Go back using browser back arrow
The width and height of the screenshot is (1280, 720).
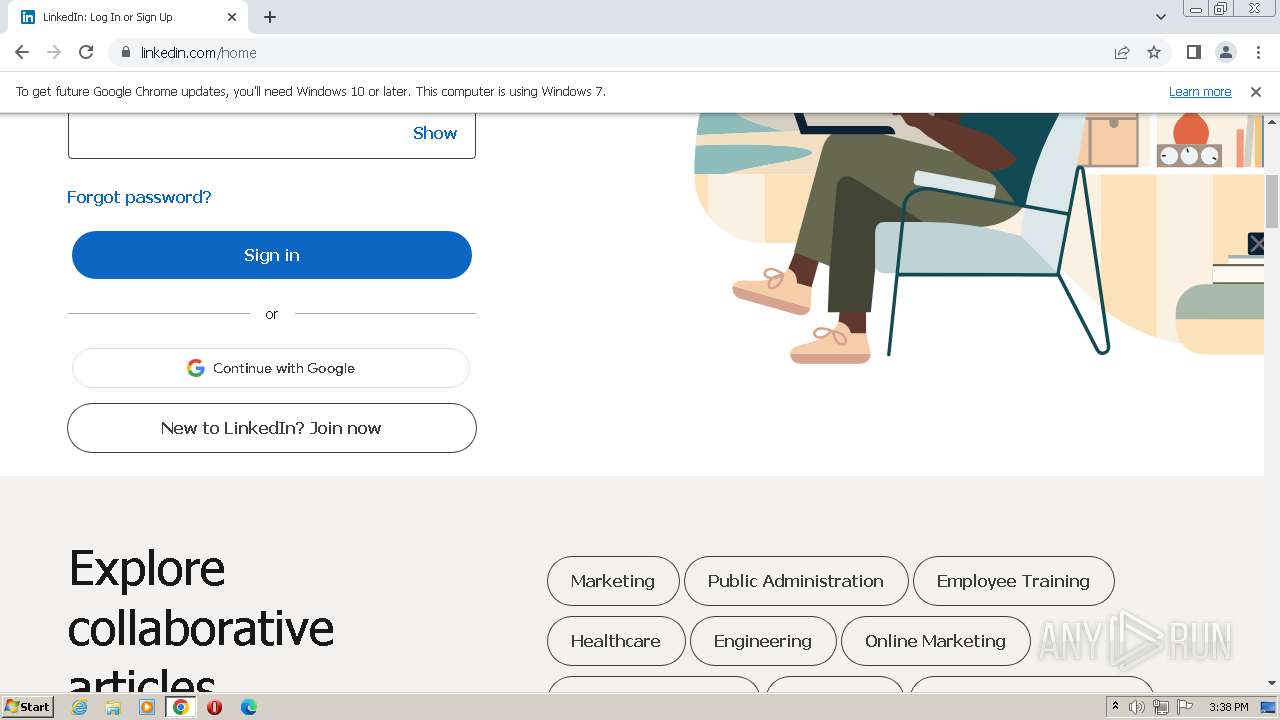pos(22,53)
